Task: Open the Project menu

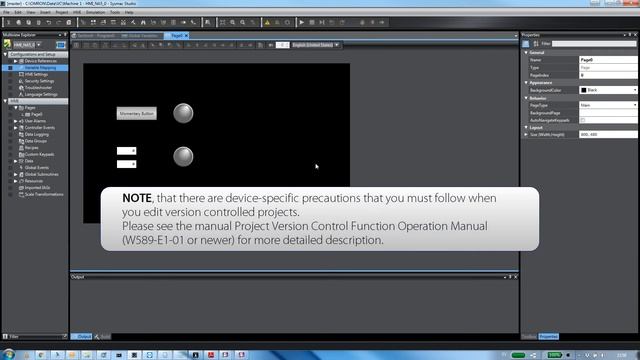Action: point(62,12)
